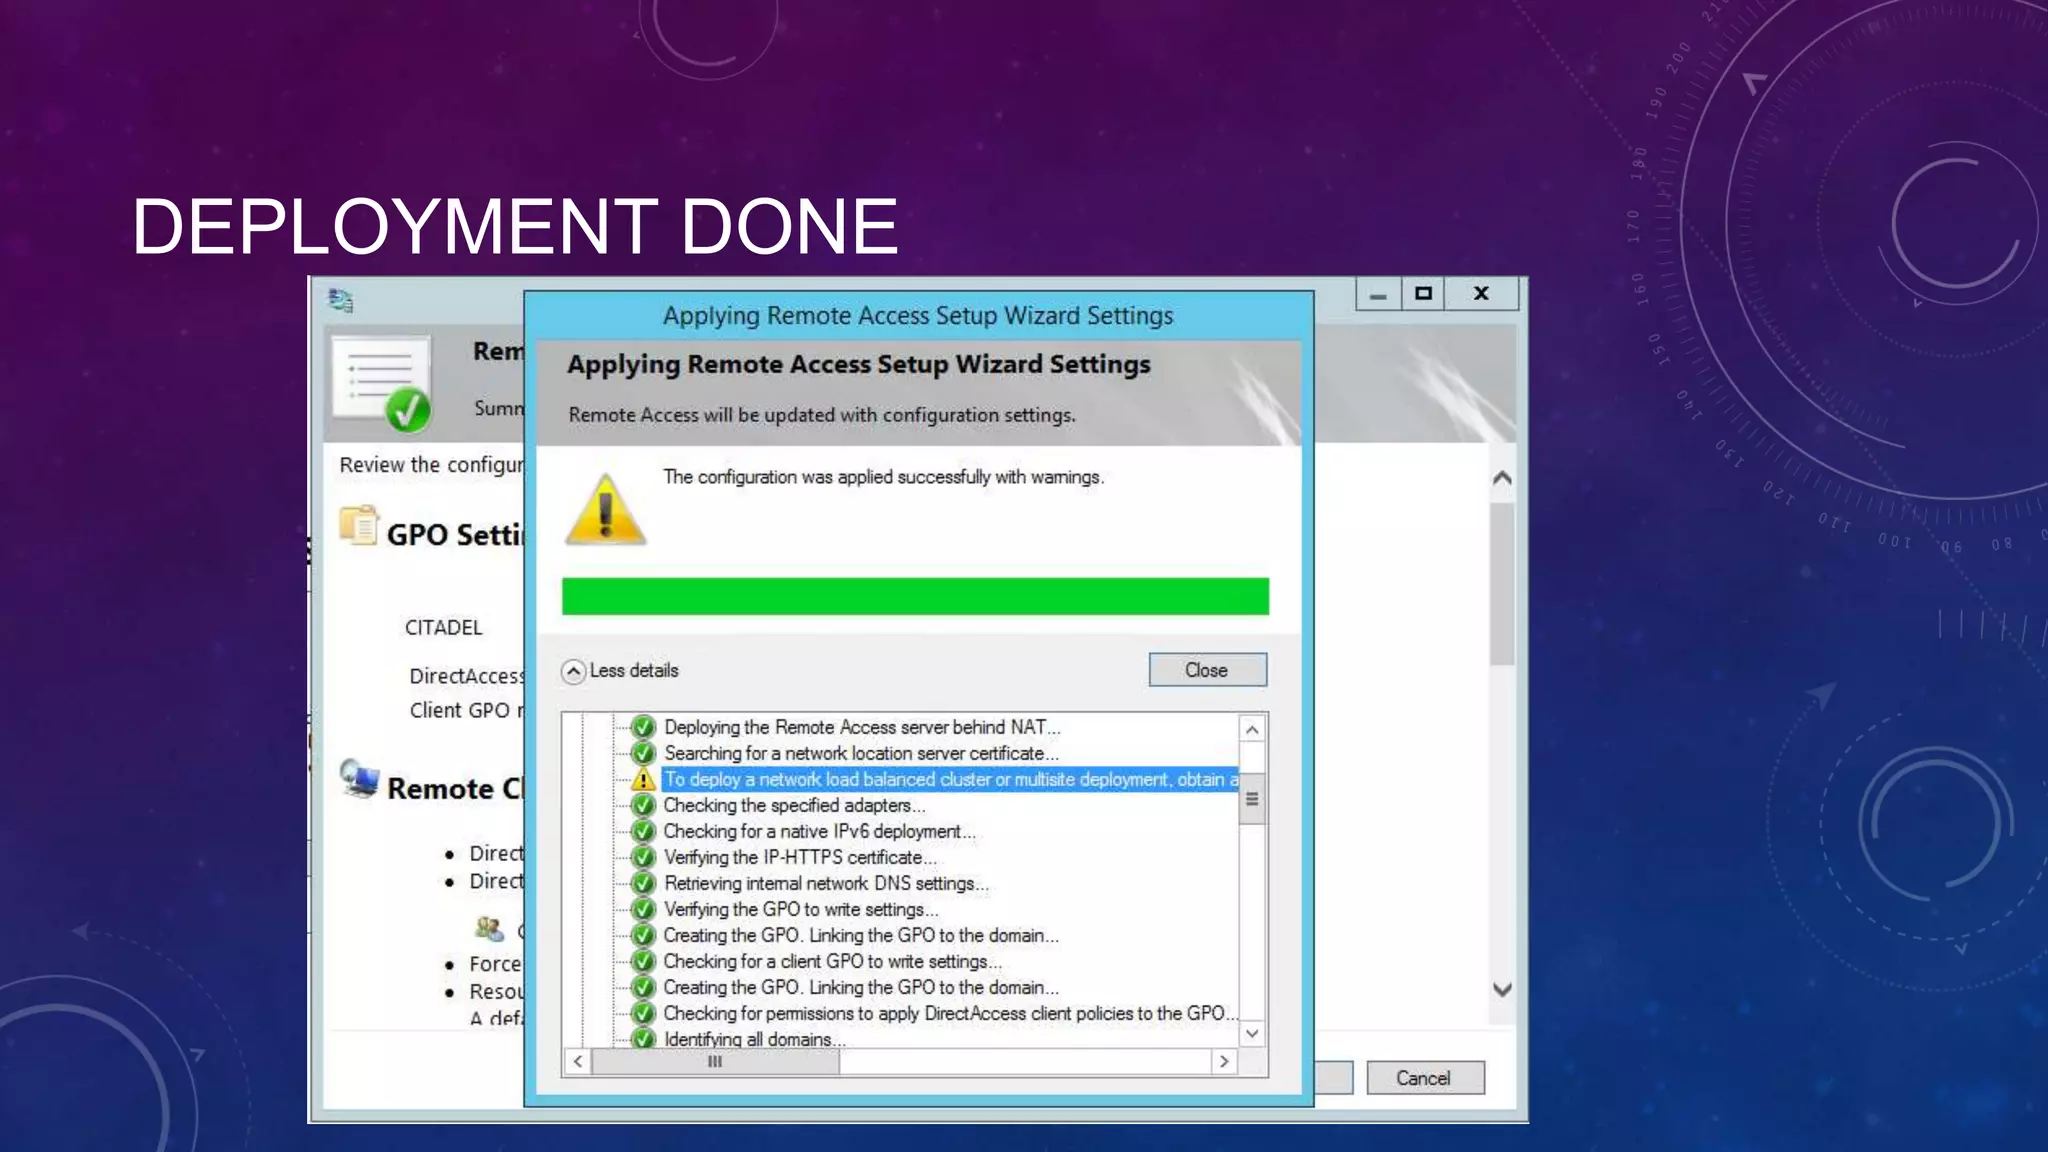The width and height of the screenshot is (2048, 1152).
Task: Click the warning icon beside load balanced cluster
Action: click(643, 780)
